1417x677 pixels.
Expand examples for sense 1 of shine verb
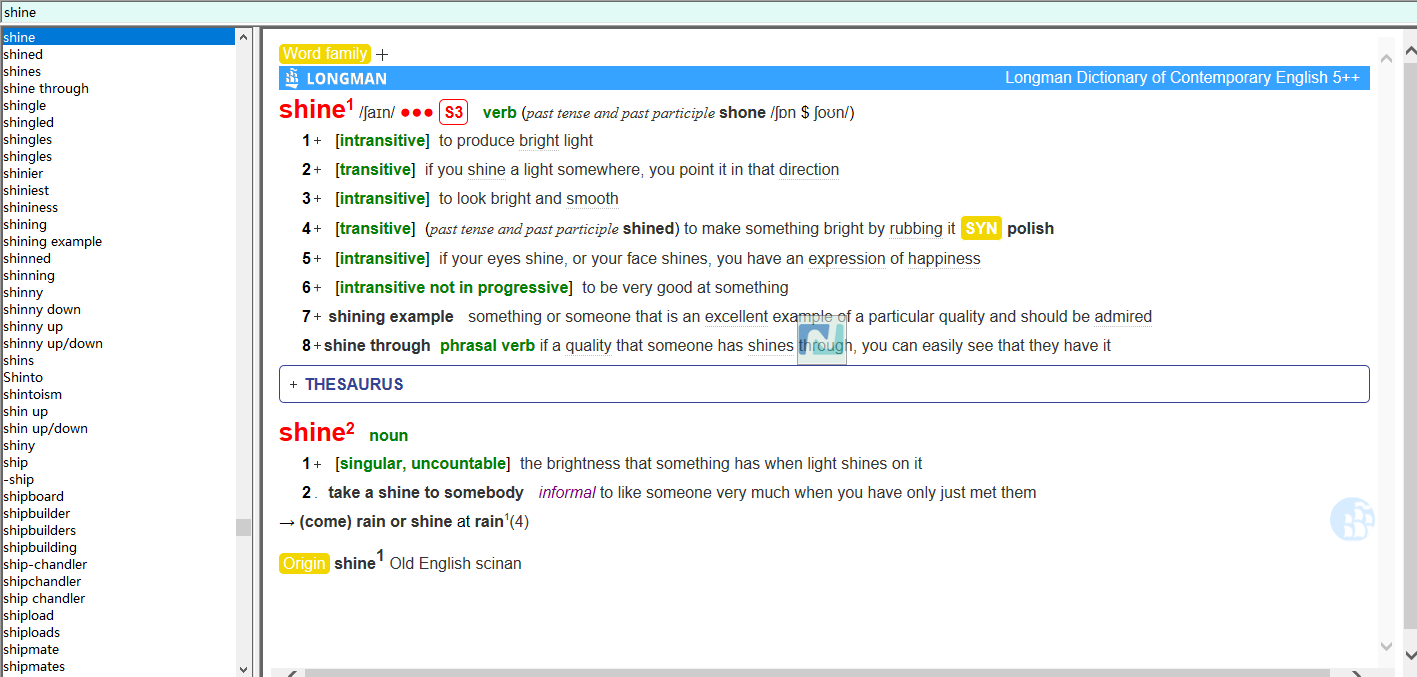coord(318,141)
